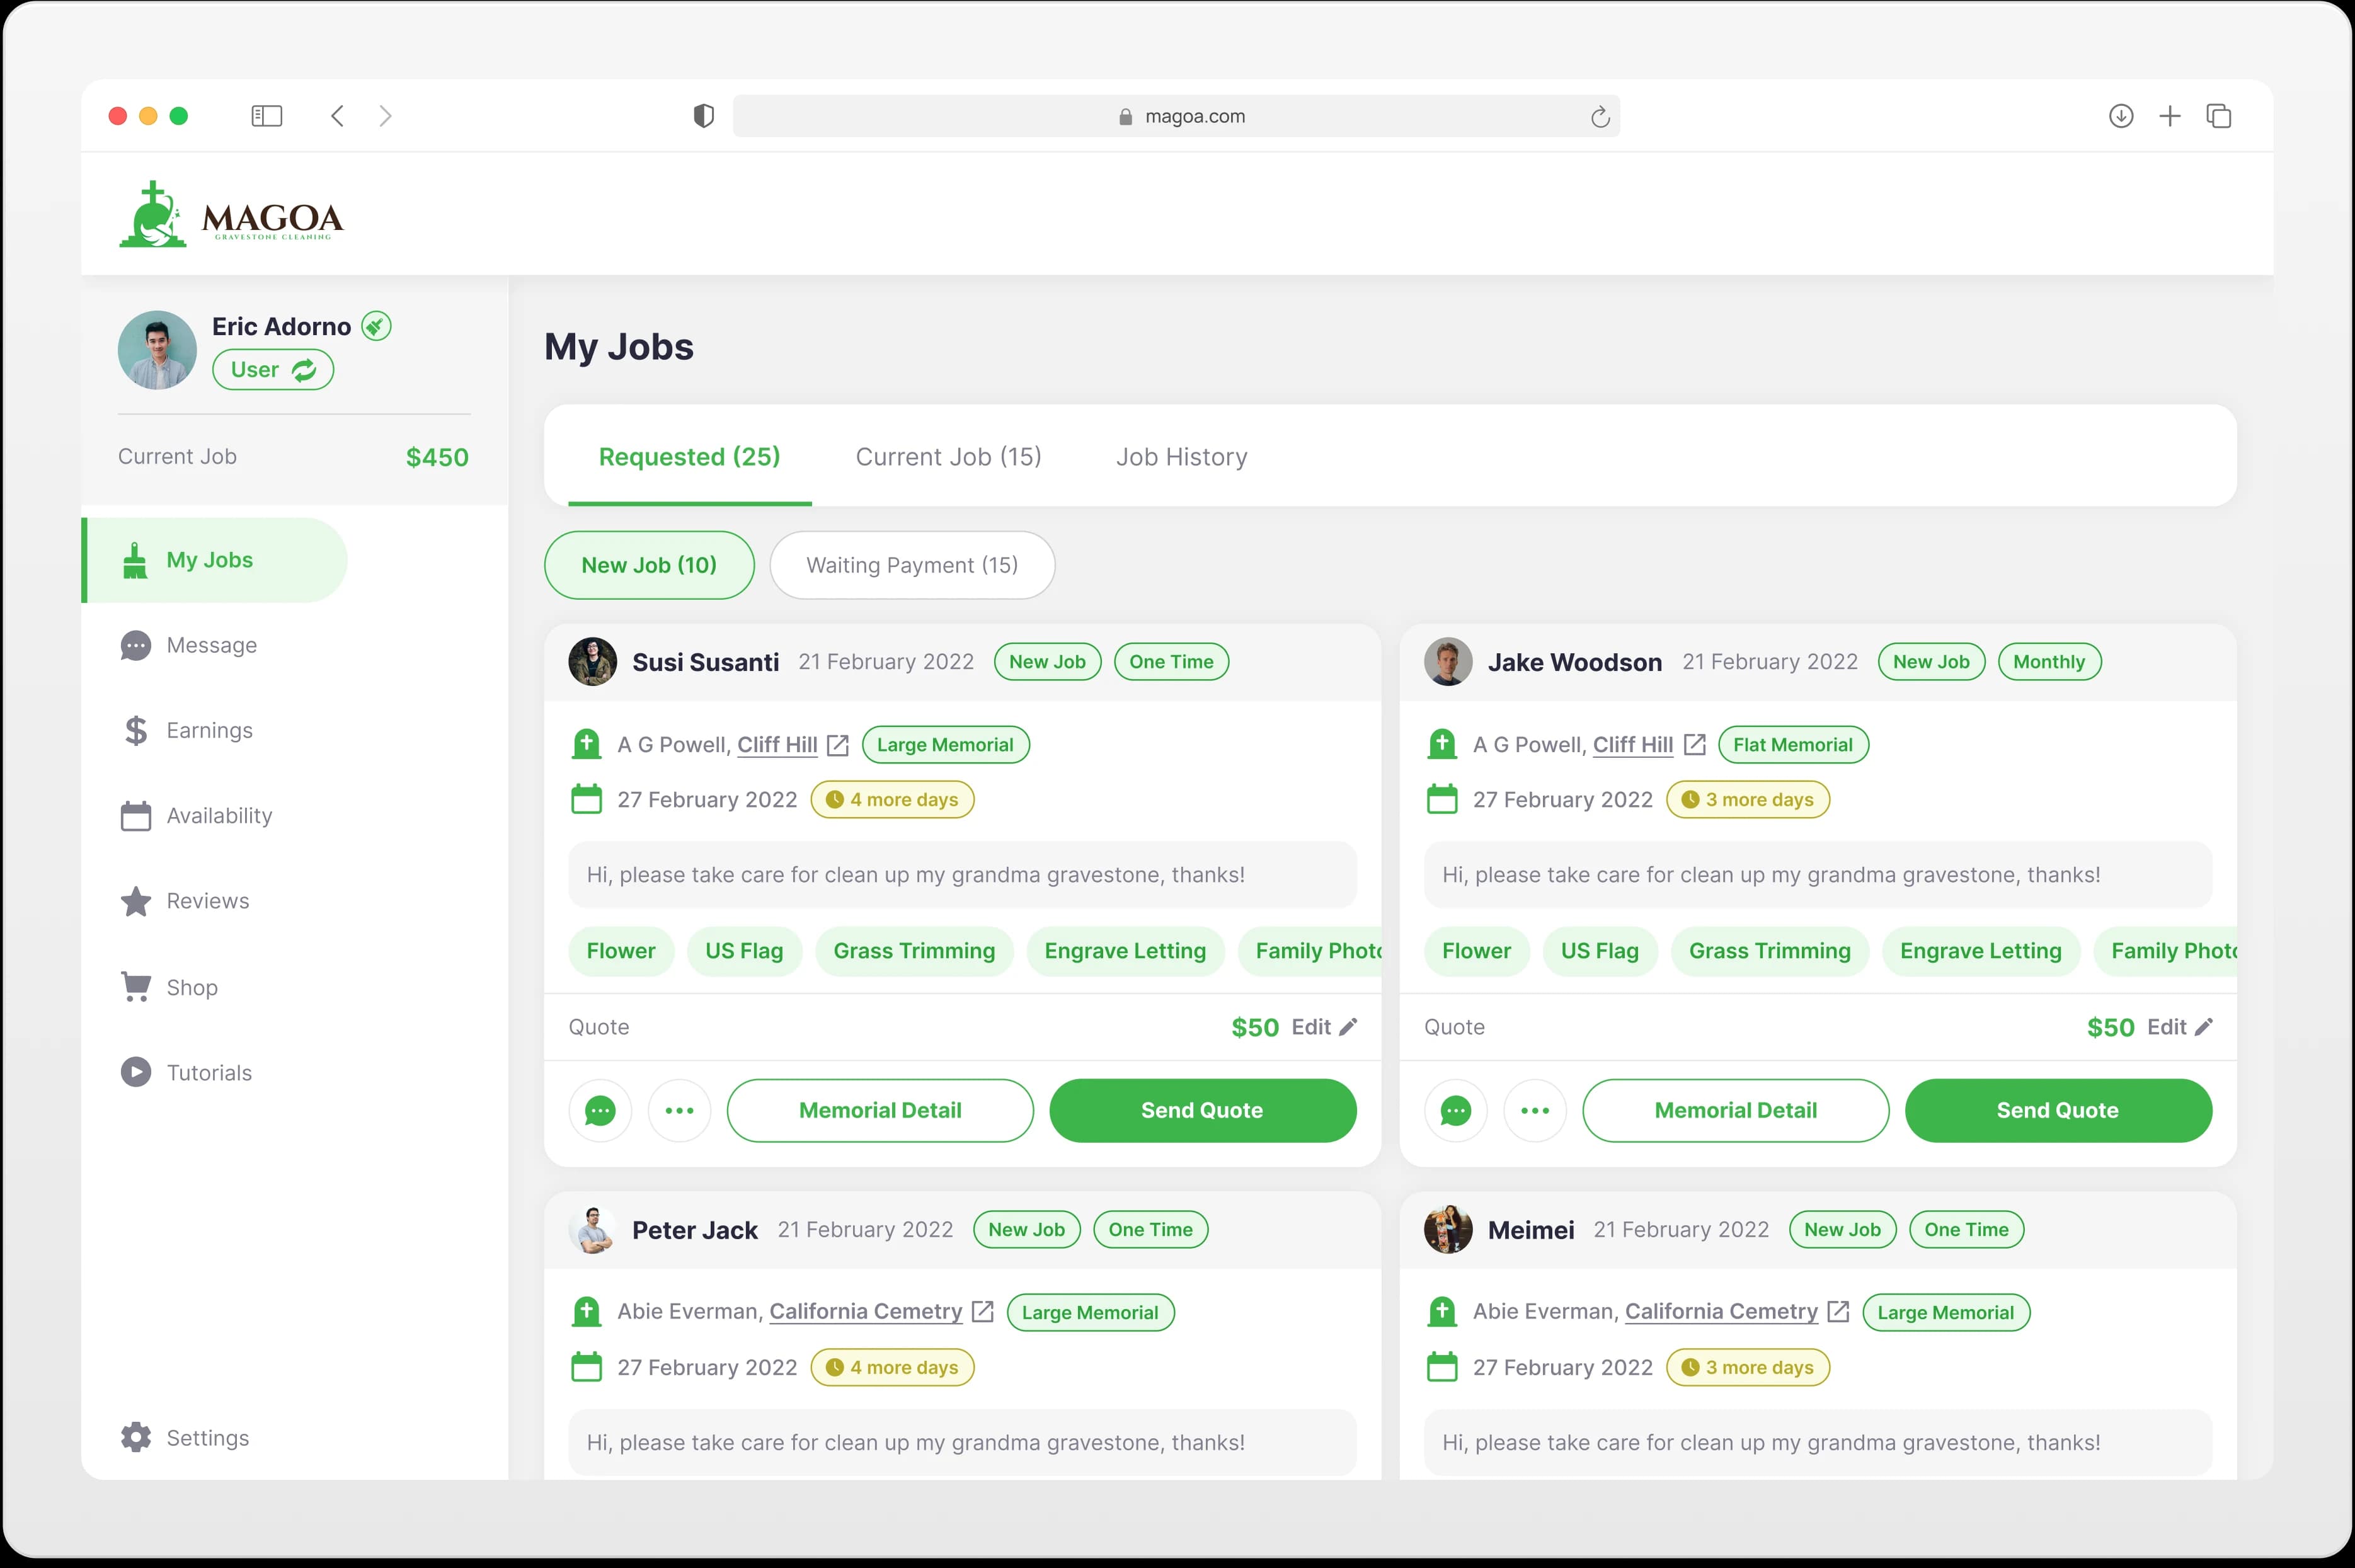This screenshot has width=2355, height=1568.
Task: Open Settings at bottom of sidebar
Action: point(207,1437)
